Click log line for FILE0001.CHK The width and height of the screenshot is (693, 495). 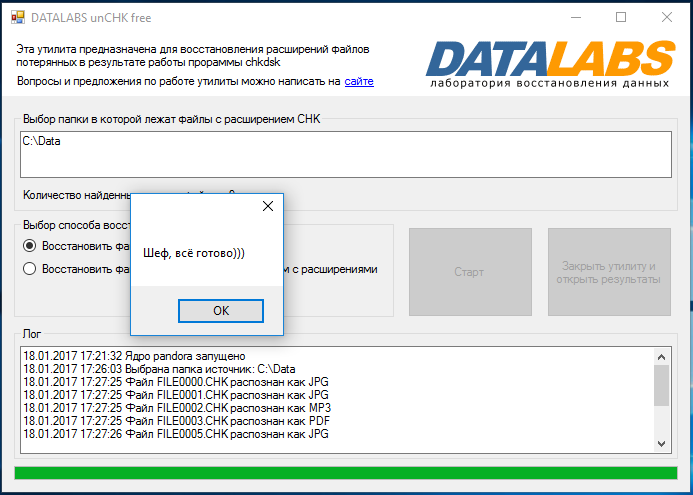[175, 395]
